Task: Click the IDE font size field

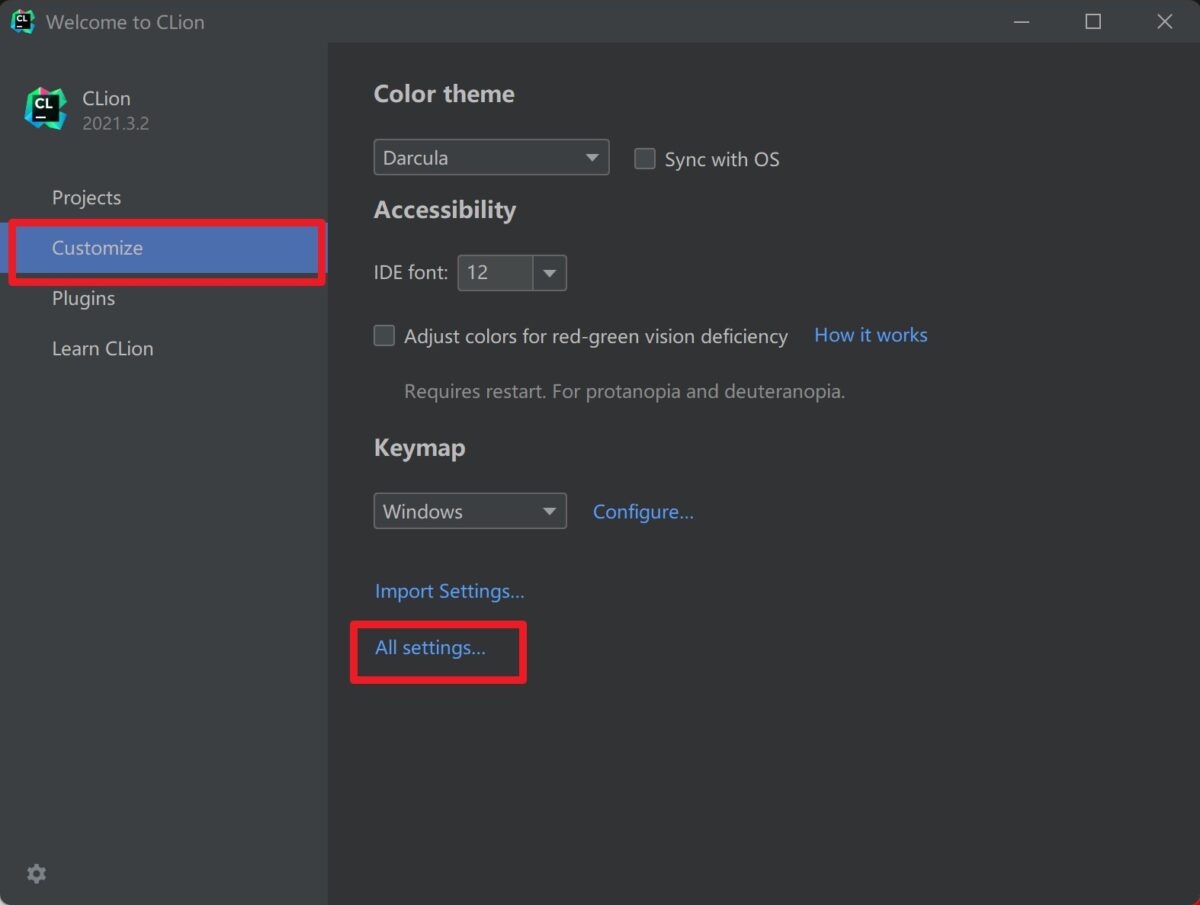Action: (x=495, y=272)
